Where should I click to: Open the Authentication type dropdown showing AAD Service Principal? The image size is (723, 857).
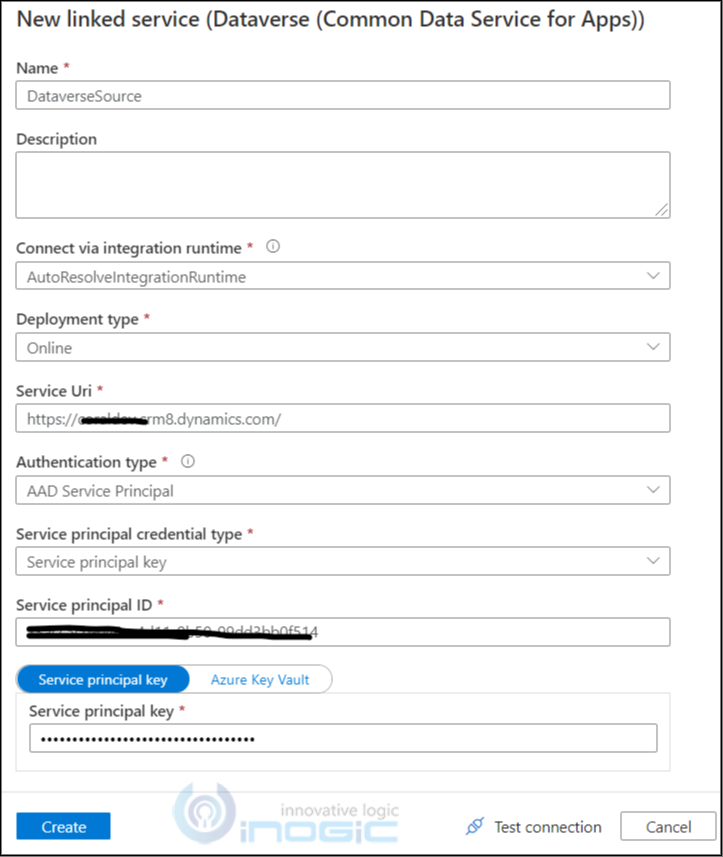[343, 490]
